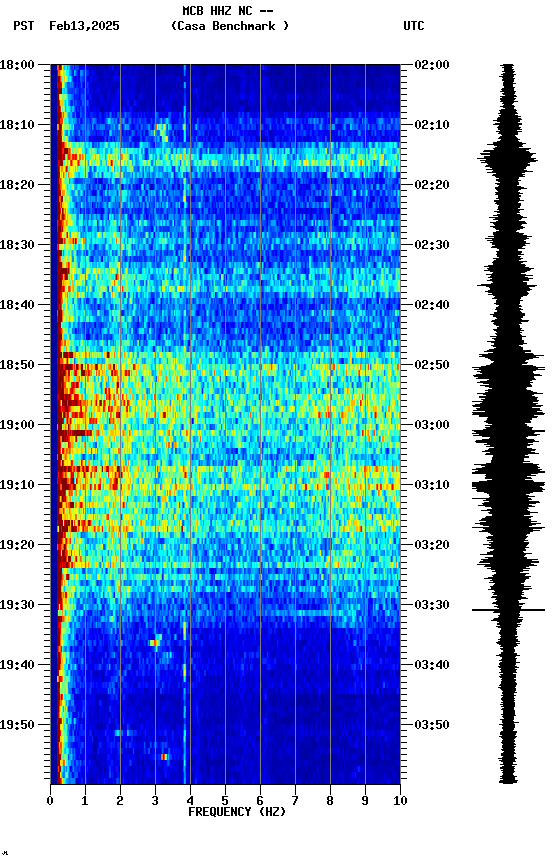Click frequency axis tick label 7
The width and height of the screenshot is (552, 864).
coord(295,801)
